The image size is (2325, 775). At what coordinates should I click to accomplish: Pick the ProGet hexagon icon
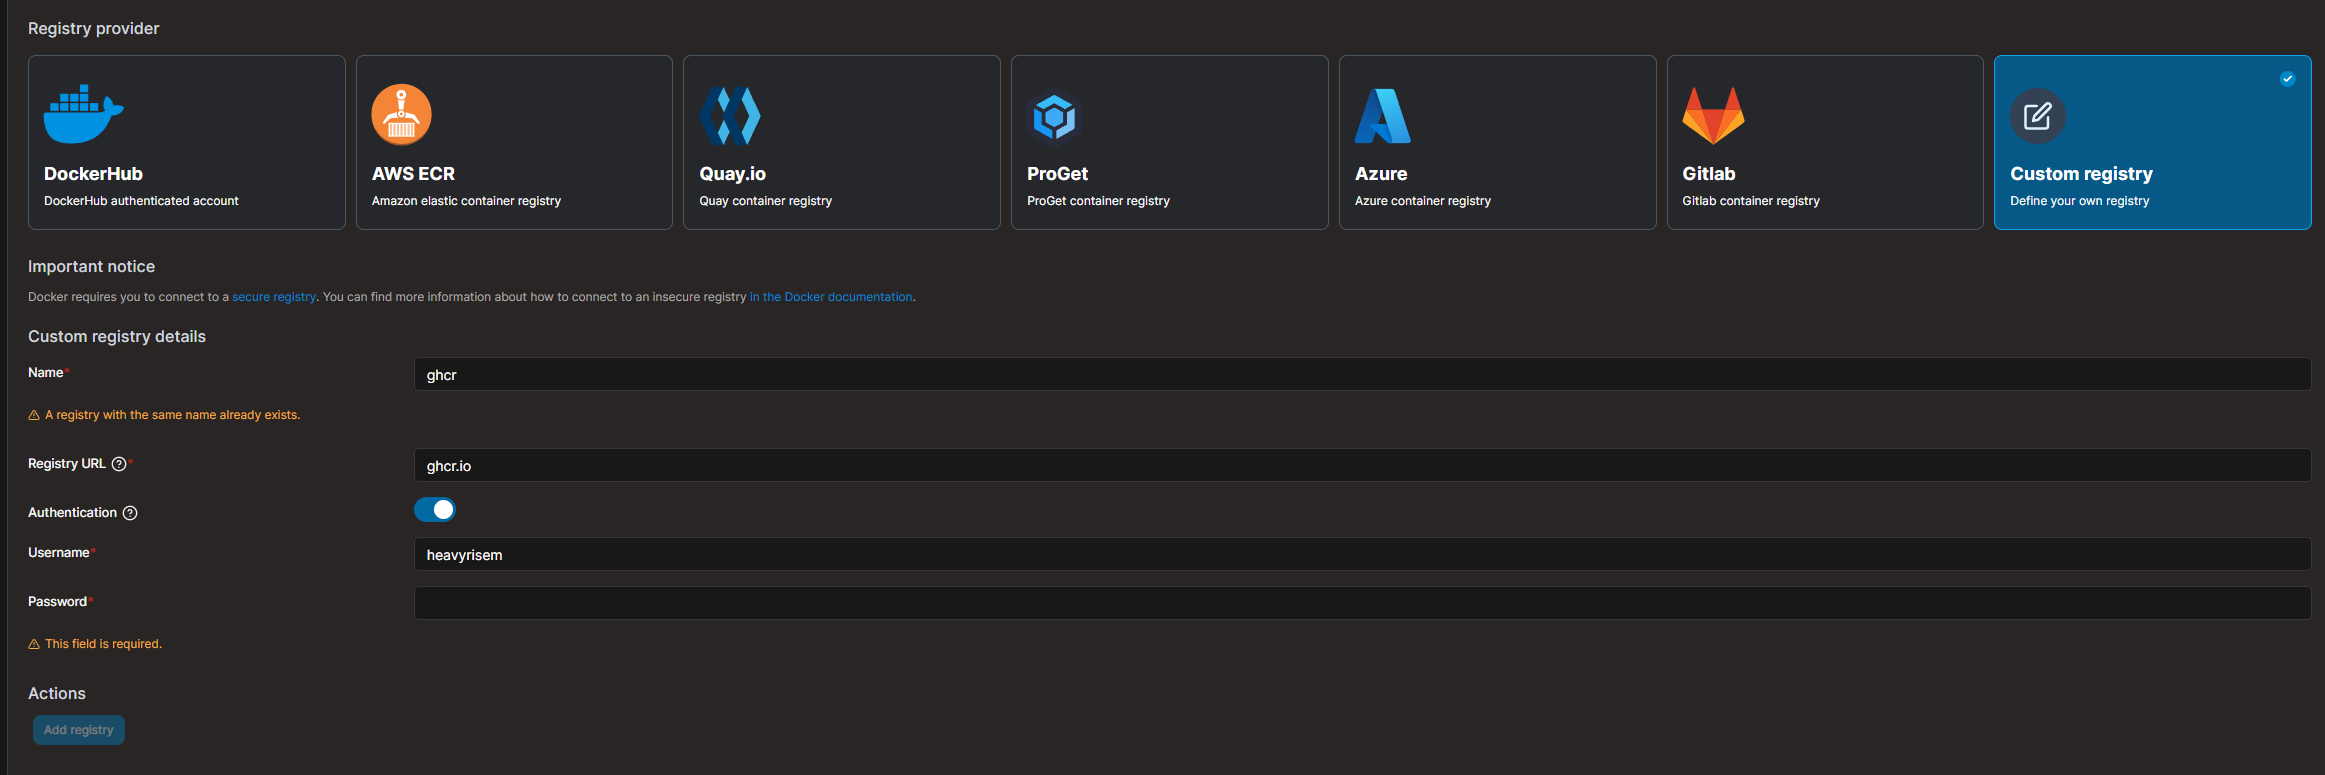coord(1054,118)
